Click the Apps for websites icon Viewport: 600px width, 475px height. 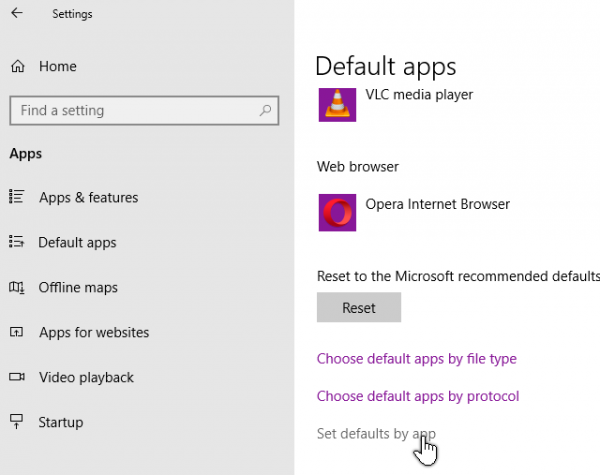pyautogui.click(x=16, y=332)
